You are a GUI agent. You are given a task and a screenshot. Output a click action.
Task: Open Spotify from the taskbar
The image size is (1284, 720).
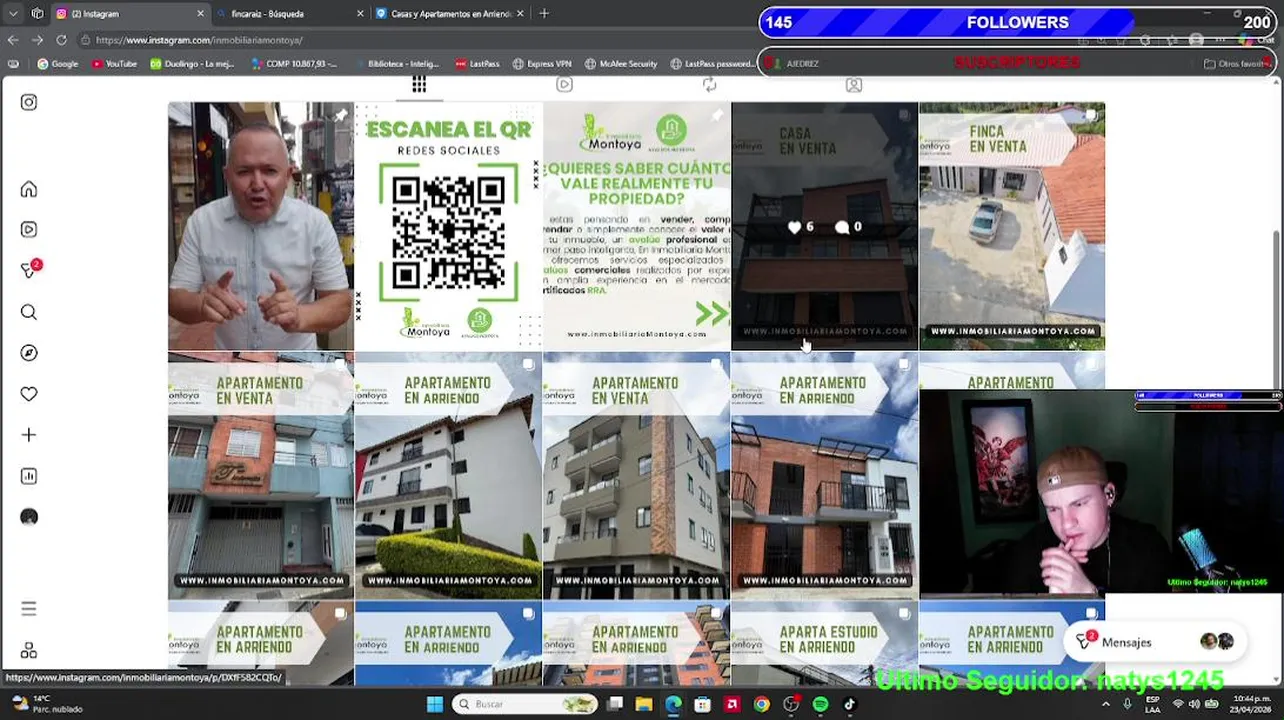tap(820, 704)
